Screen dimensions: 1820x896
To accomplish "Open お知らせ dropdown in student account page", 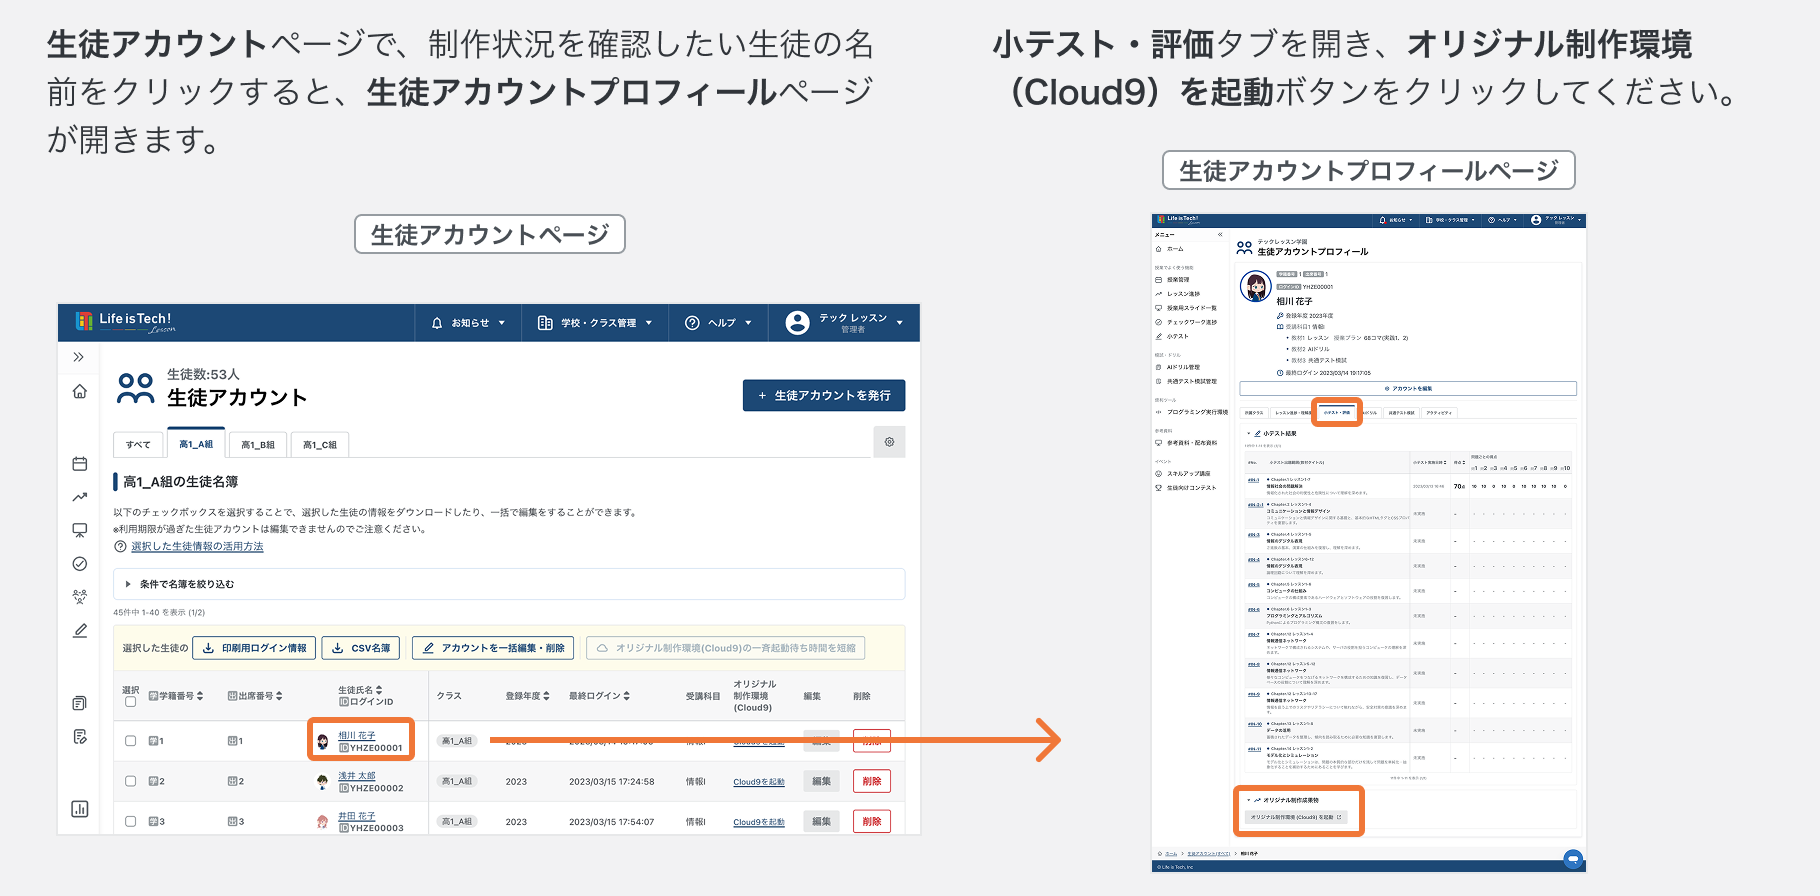I will pos(468,323).
